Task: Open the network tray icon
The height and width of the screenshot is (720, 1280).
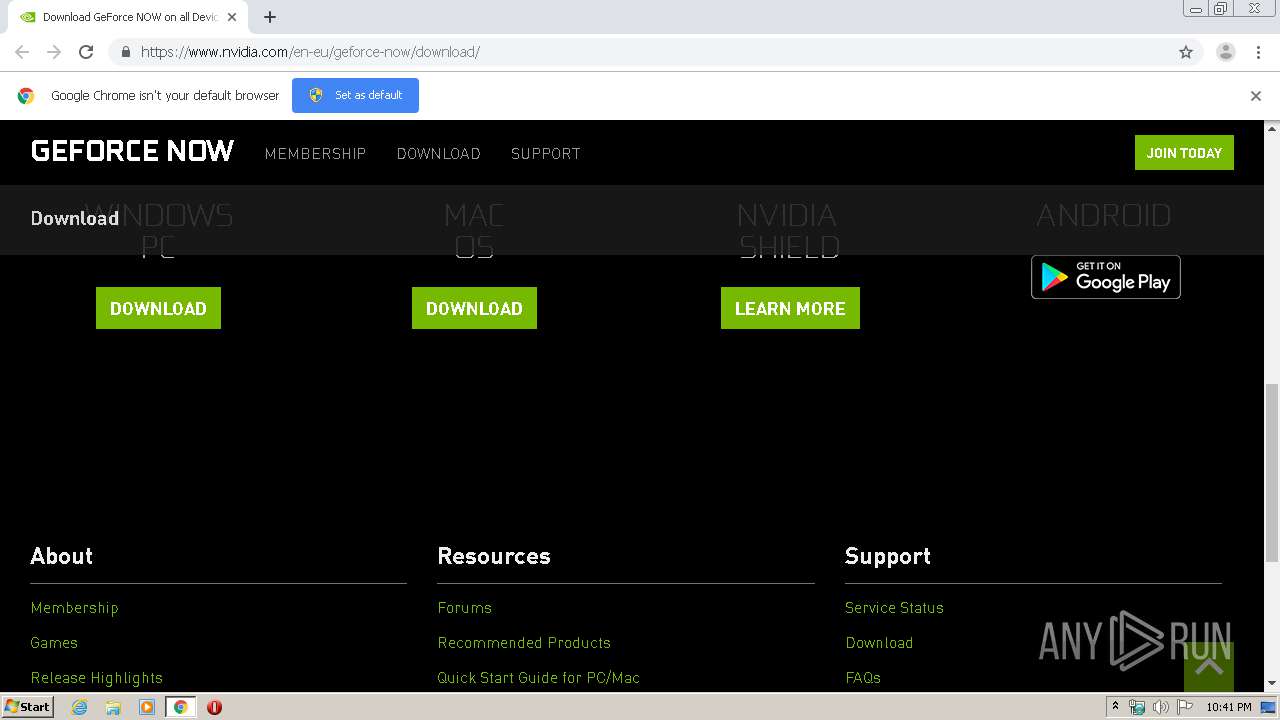Action: (x=1137, y=707)
